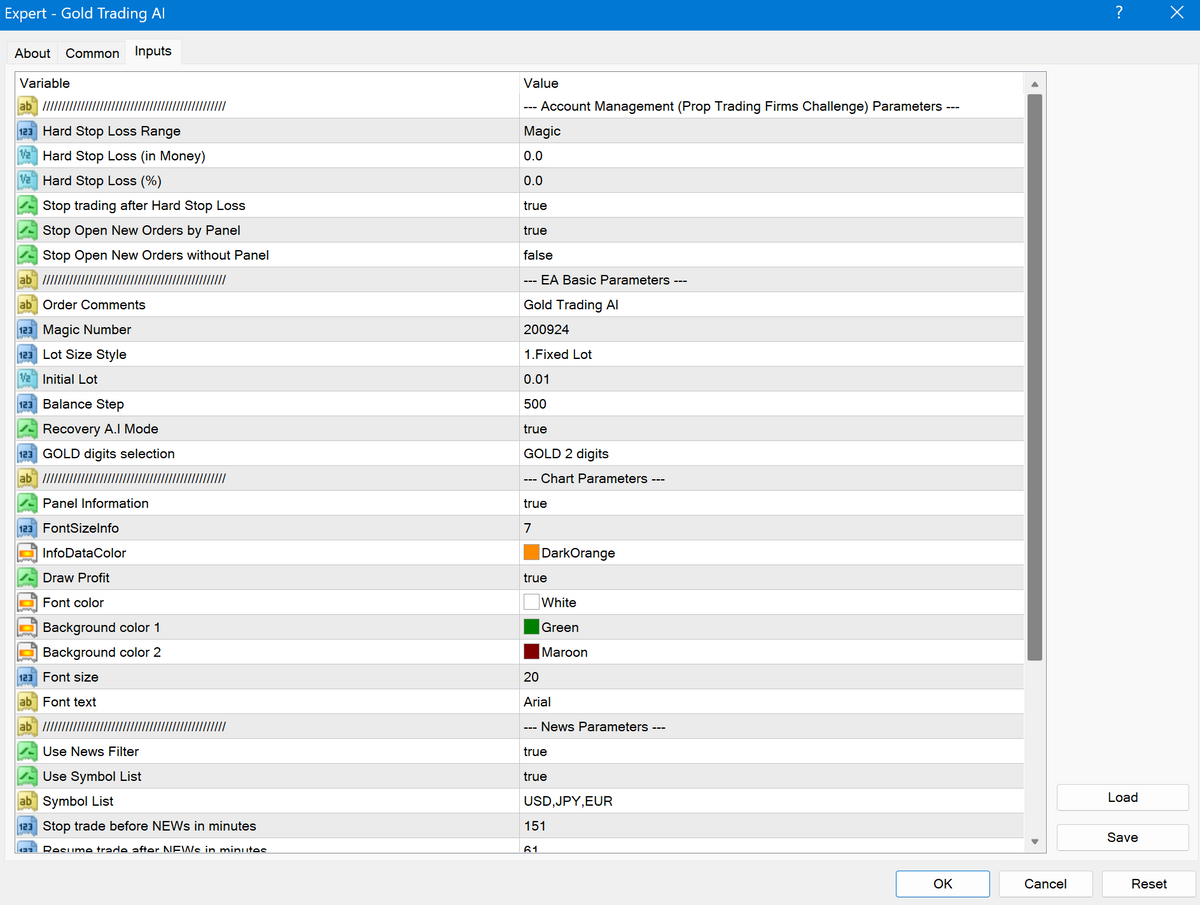Toggle the Use News Filter true value

click(x=535, y=751)
